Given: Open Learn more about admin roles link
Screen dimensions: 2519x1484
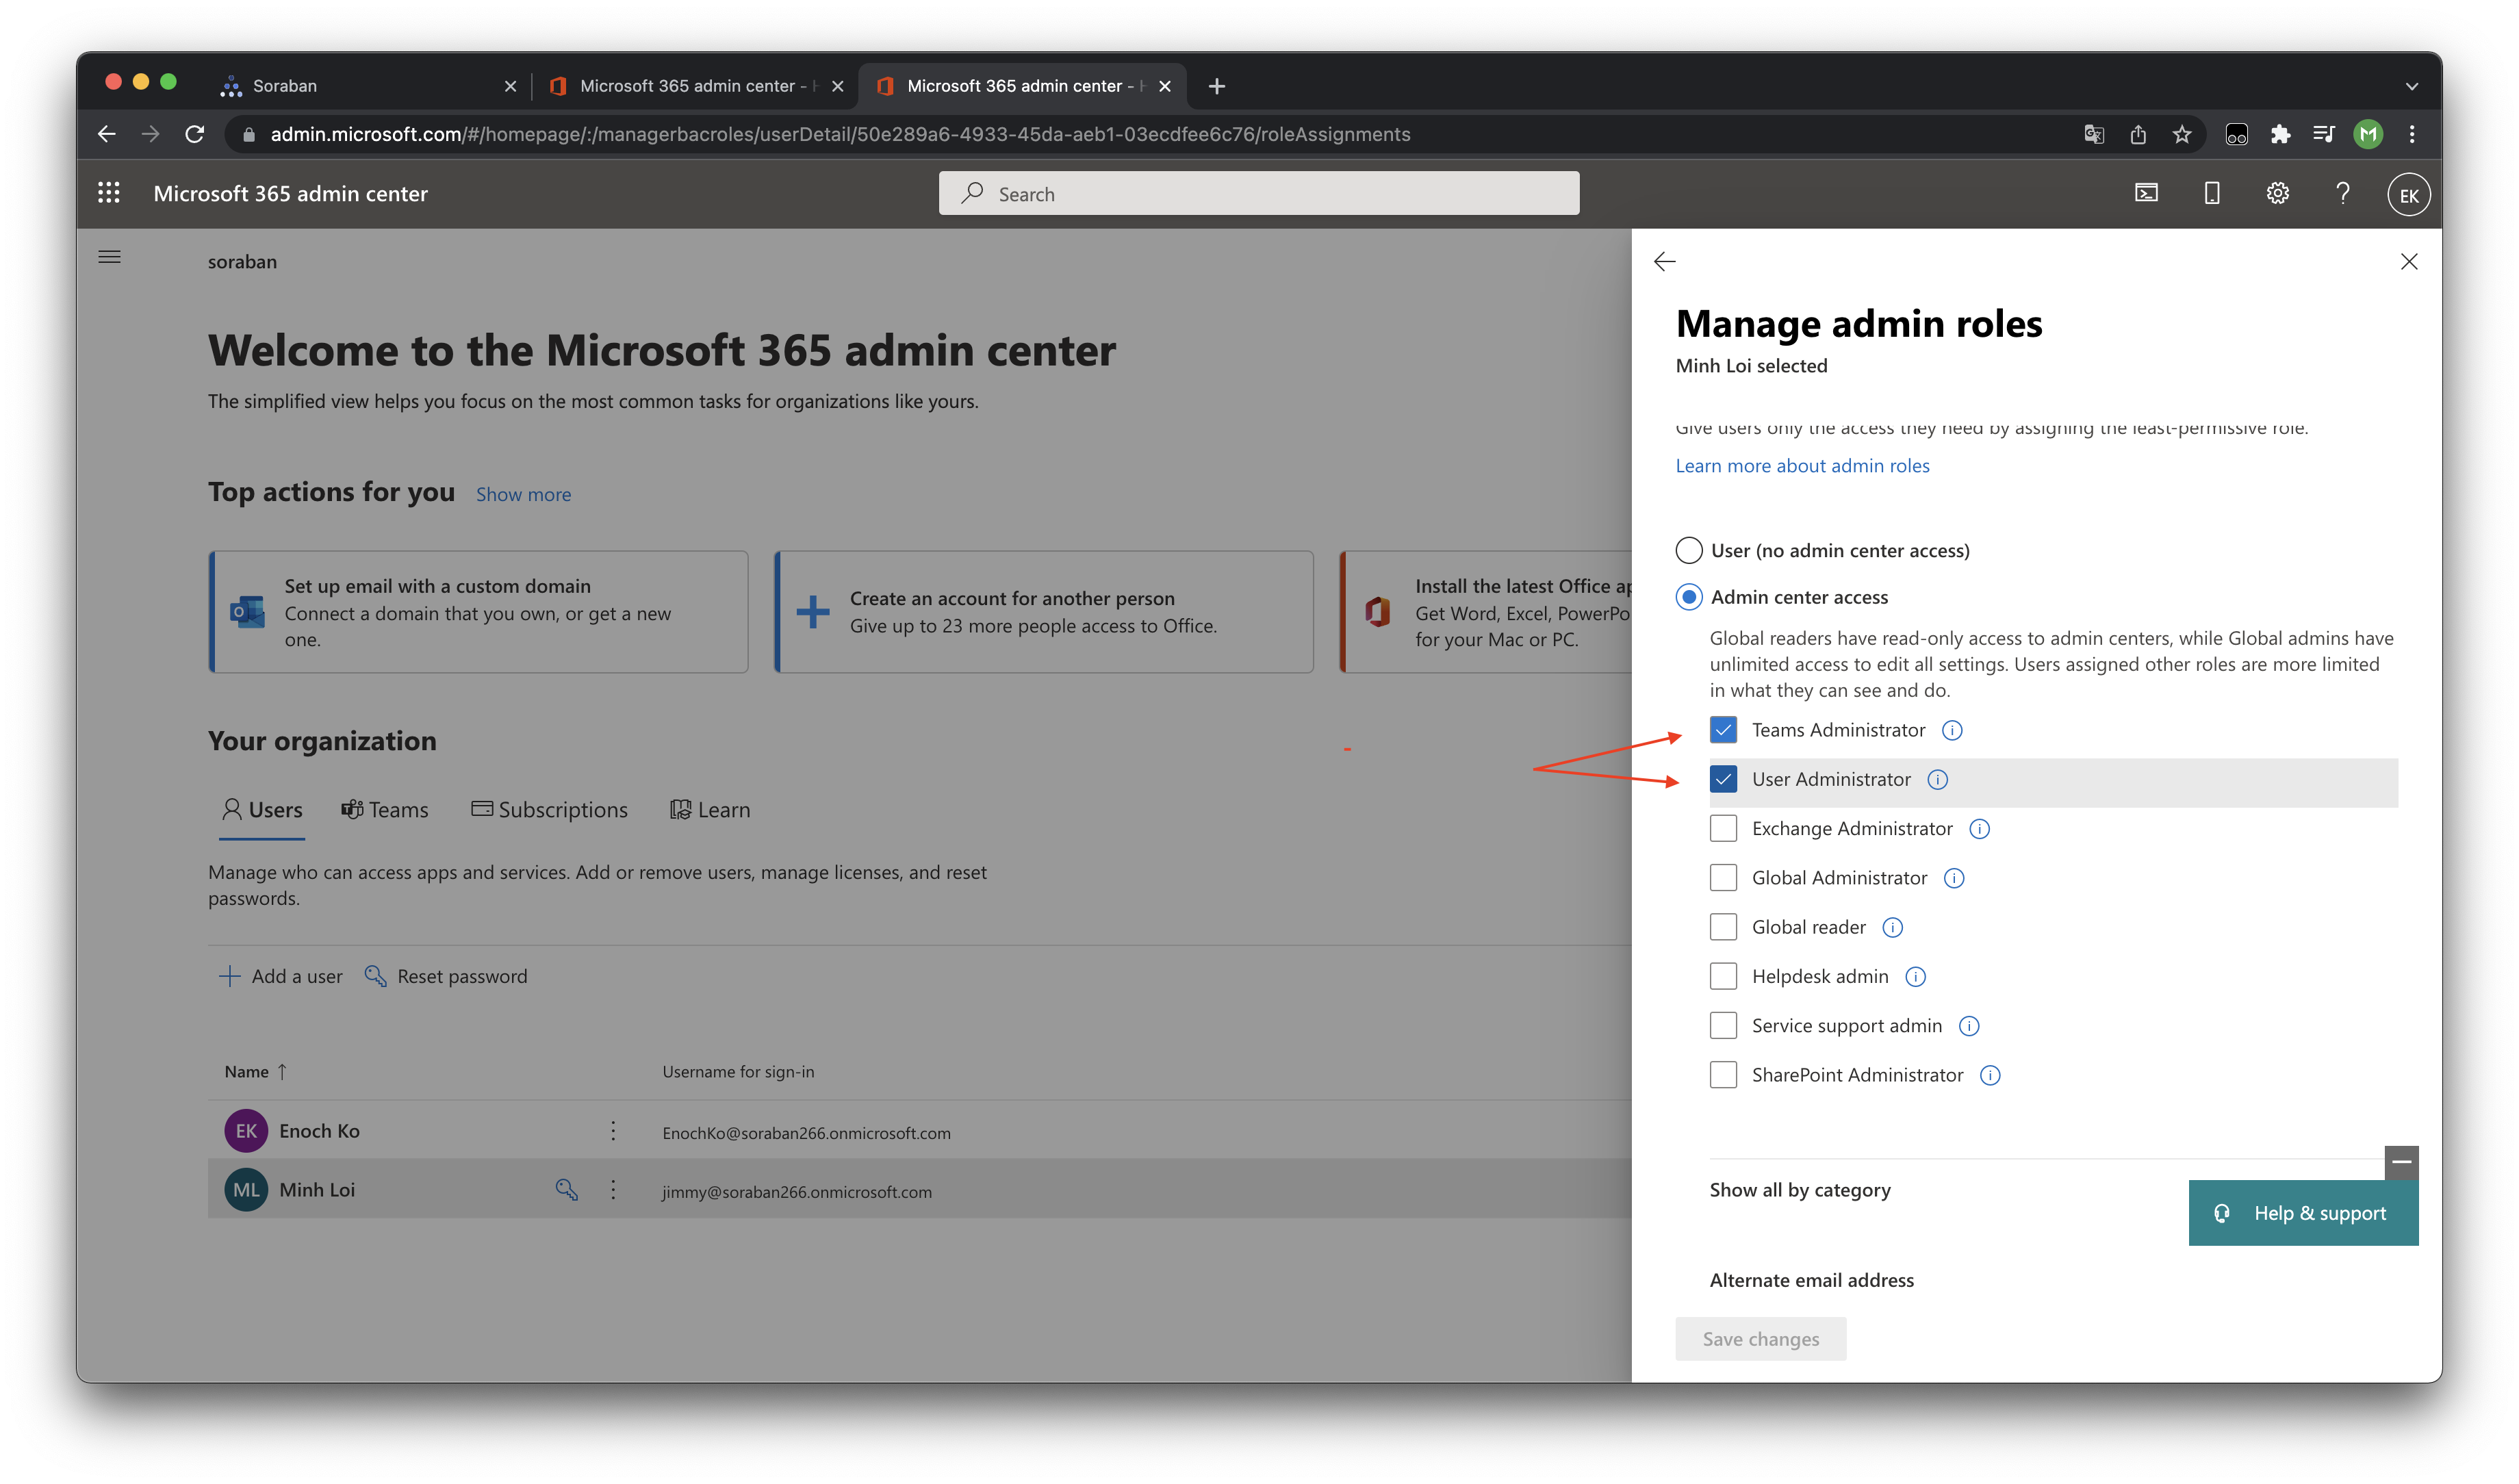Looking at the screenshot, I should pos(1802,466).
